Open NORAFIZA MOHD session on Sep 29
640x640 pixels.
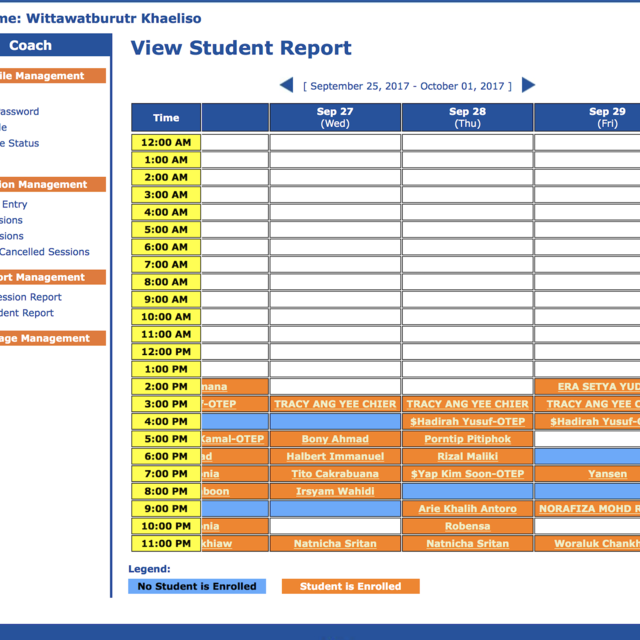click(589, 509)
